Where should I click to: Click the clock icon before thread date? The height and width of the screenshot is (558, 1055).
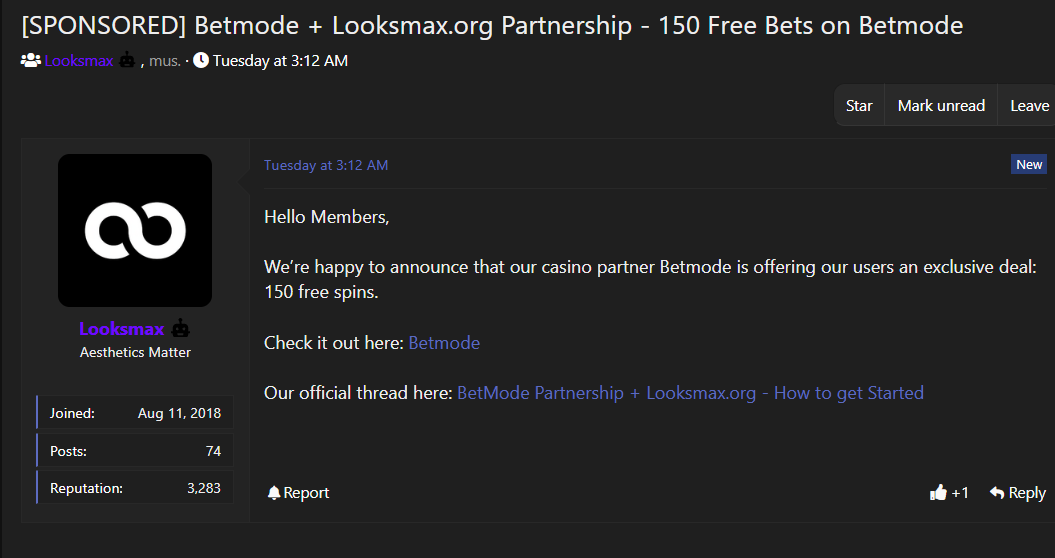pos(201,61)
